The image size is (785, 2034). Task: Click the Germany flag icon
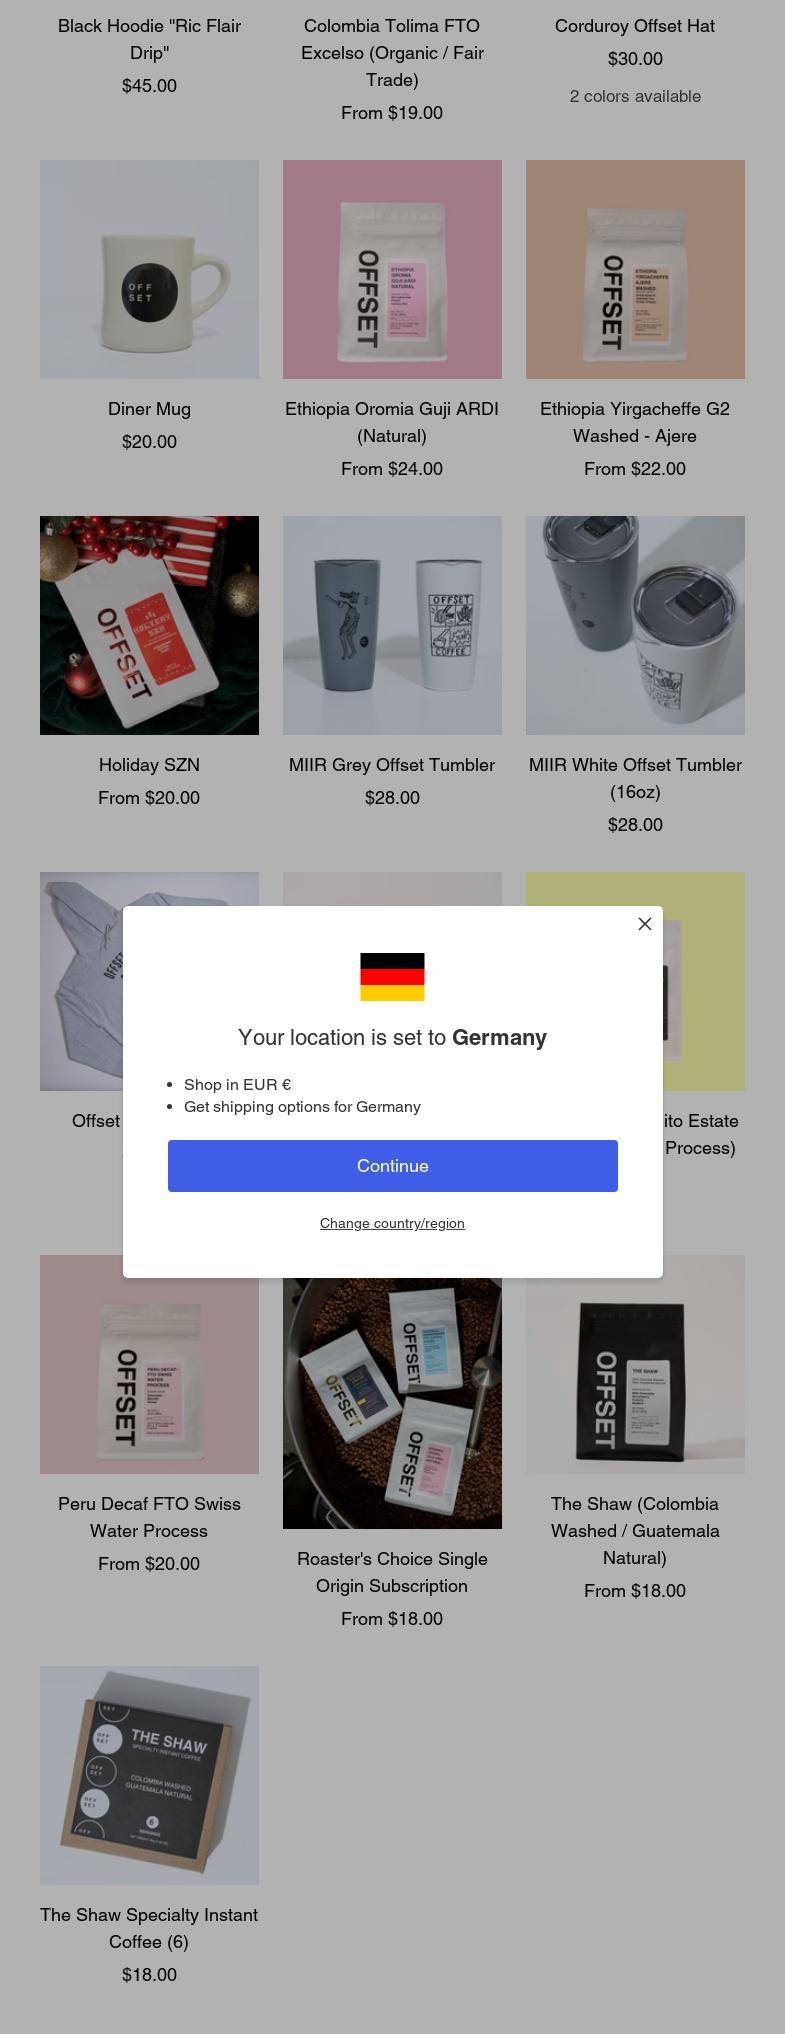pos(392,977)
